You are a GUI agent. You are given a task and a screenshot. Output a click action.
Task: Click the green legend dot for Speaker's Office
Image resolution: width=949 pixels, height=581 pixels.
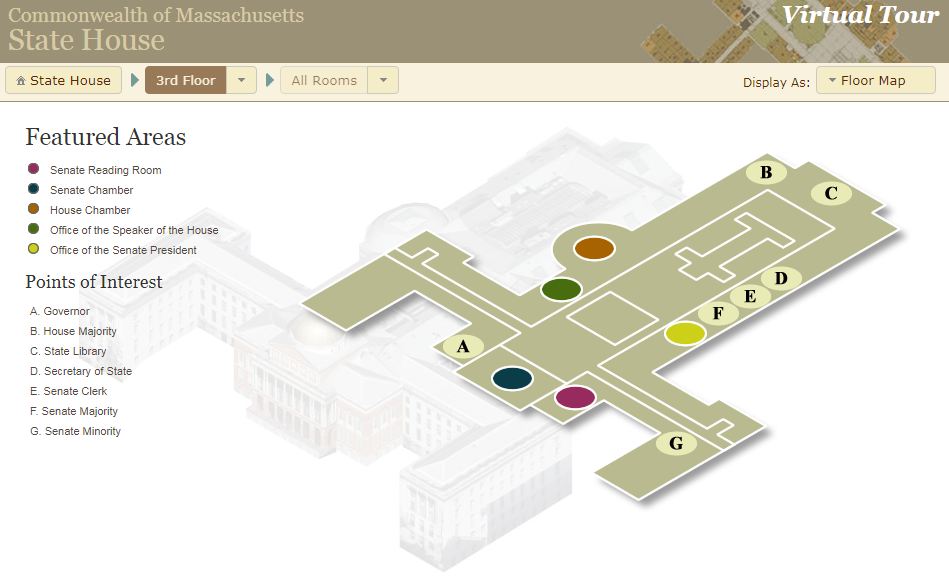coord(33,229)
